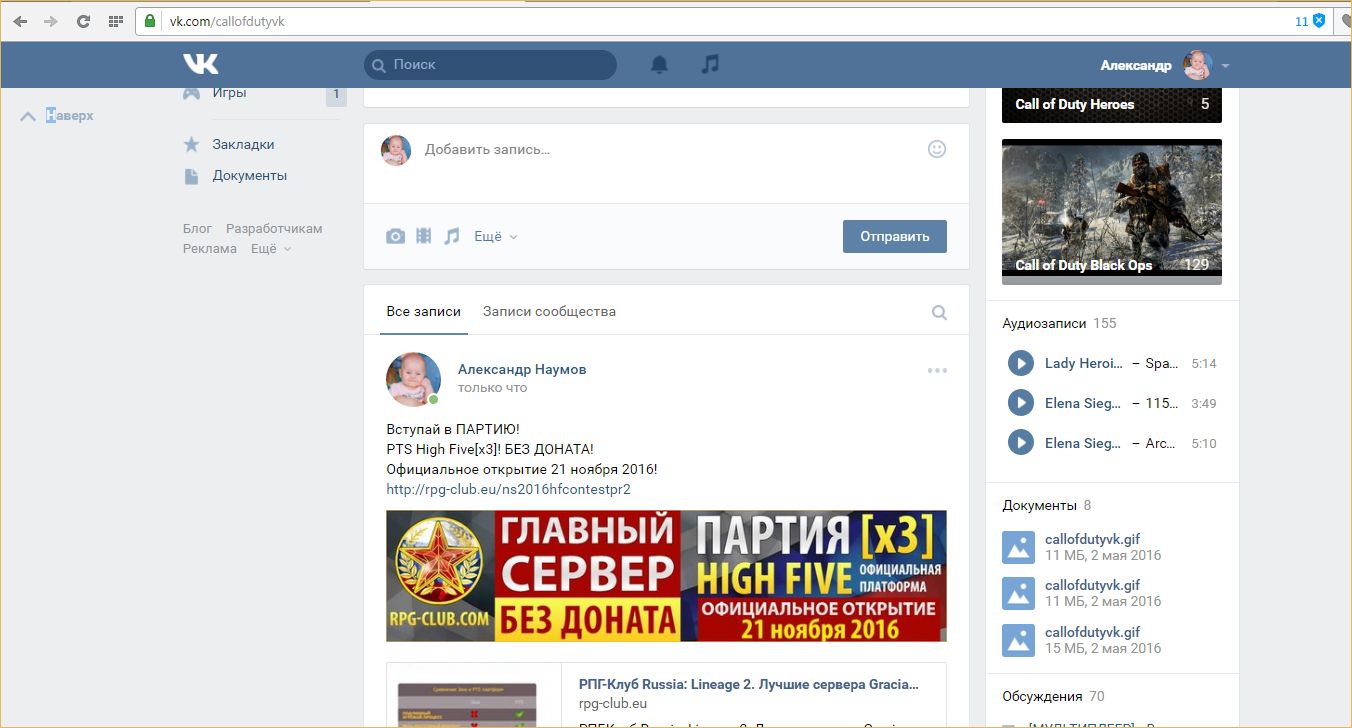Viewport: 1352px width, 728px height.
Task: Click the post timestamp только что
Action: coord(492,388)
